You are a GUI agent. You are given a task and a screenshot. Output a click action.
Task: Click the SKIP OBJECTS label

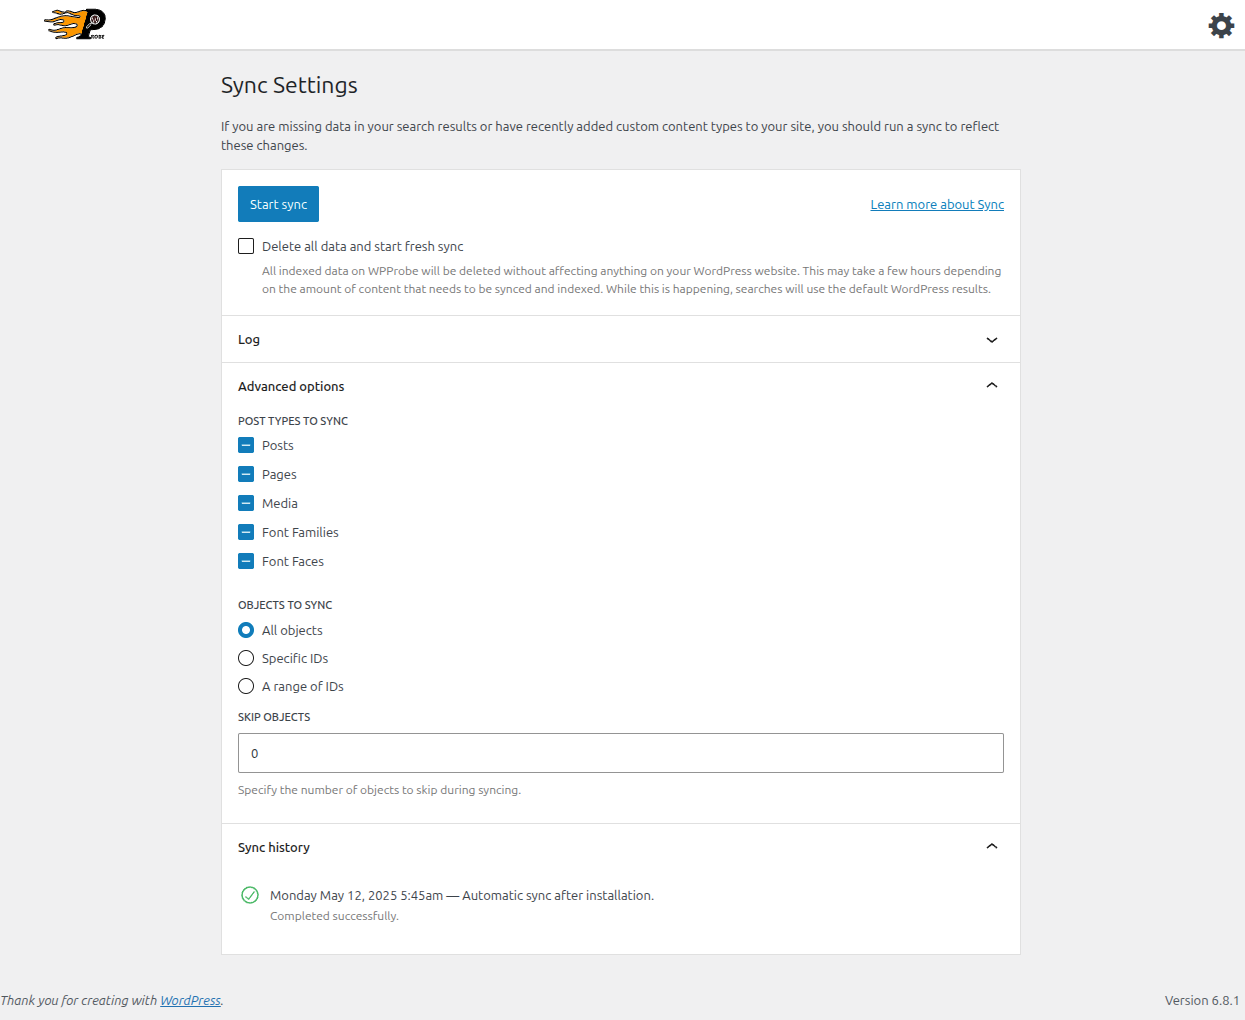tap(274, 717)
